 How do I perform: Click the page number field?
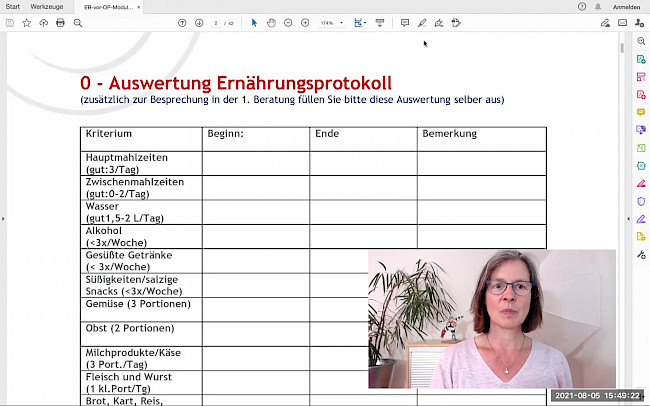216,23
